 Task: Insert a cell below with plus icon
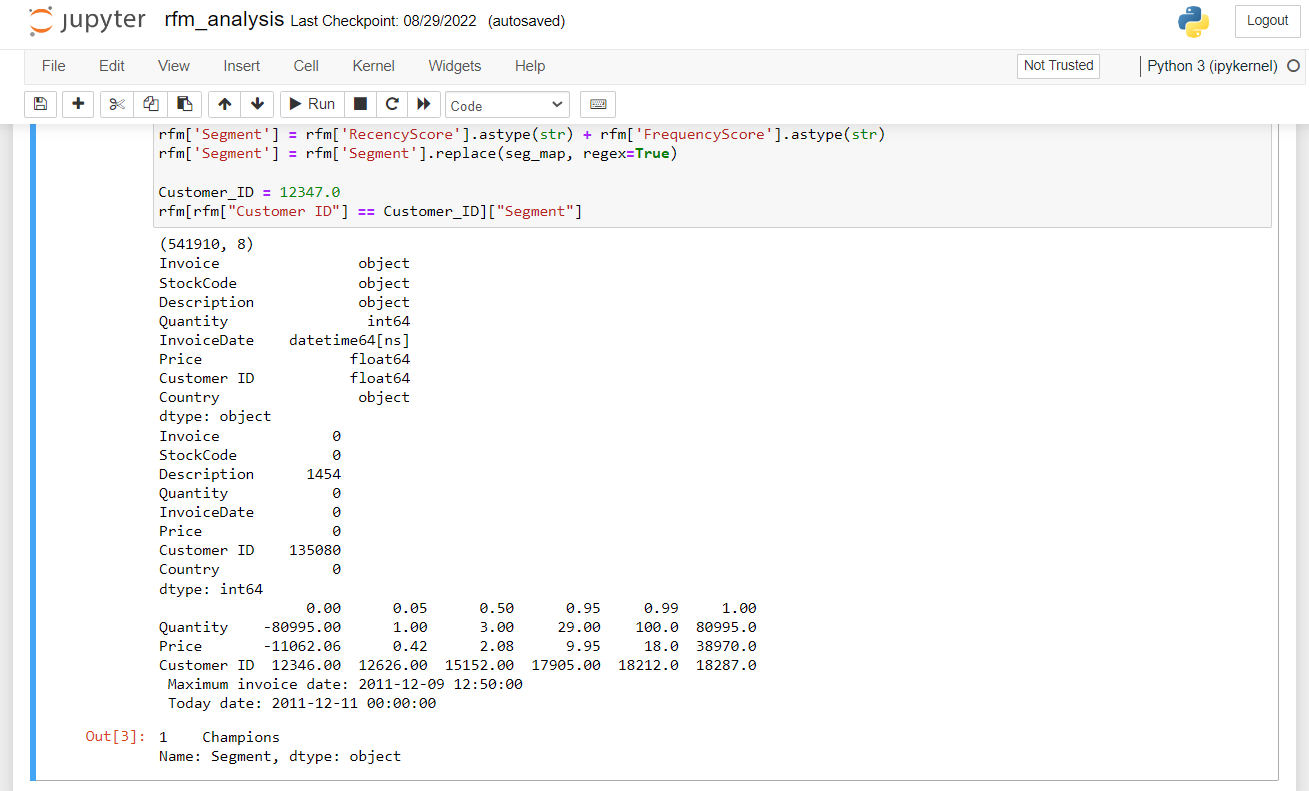pyautogui.click(x=78, y=104)
